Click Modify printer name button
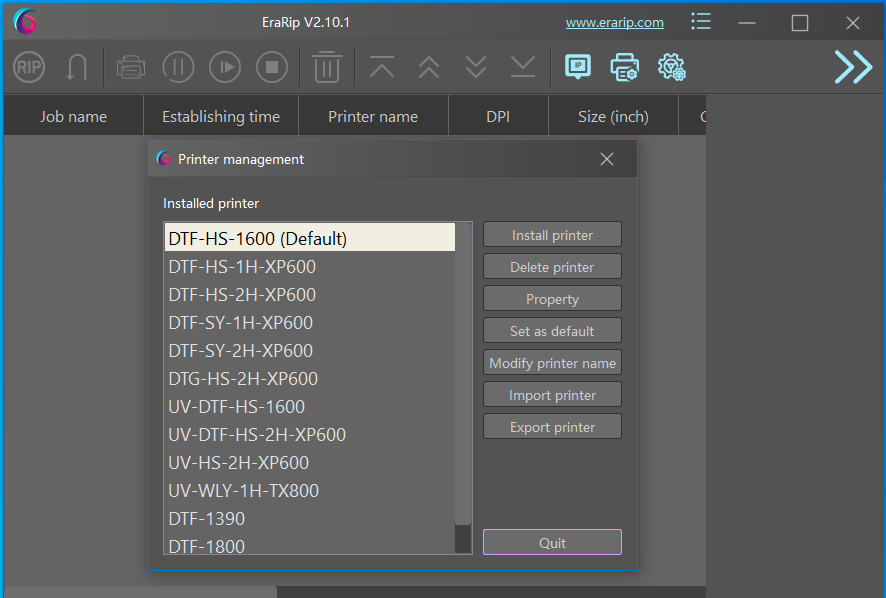Viewport: 886px width, 598px height. (x=552, y=363)
